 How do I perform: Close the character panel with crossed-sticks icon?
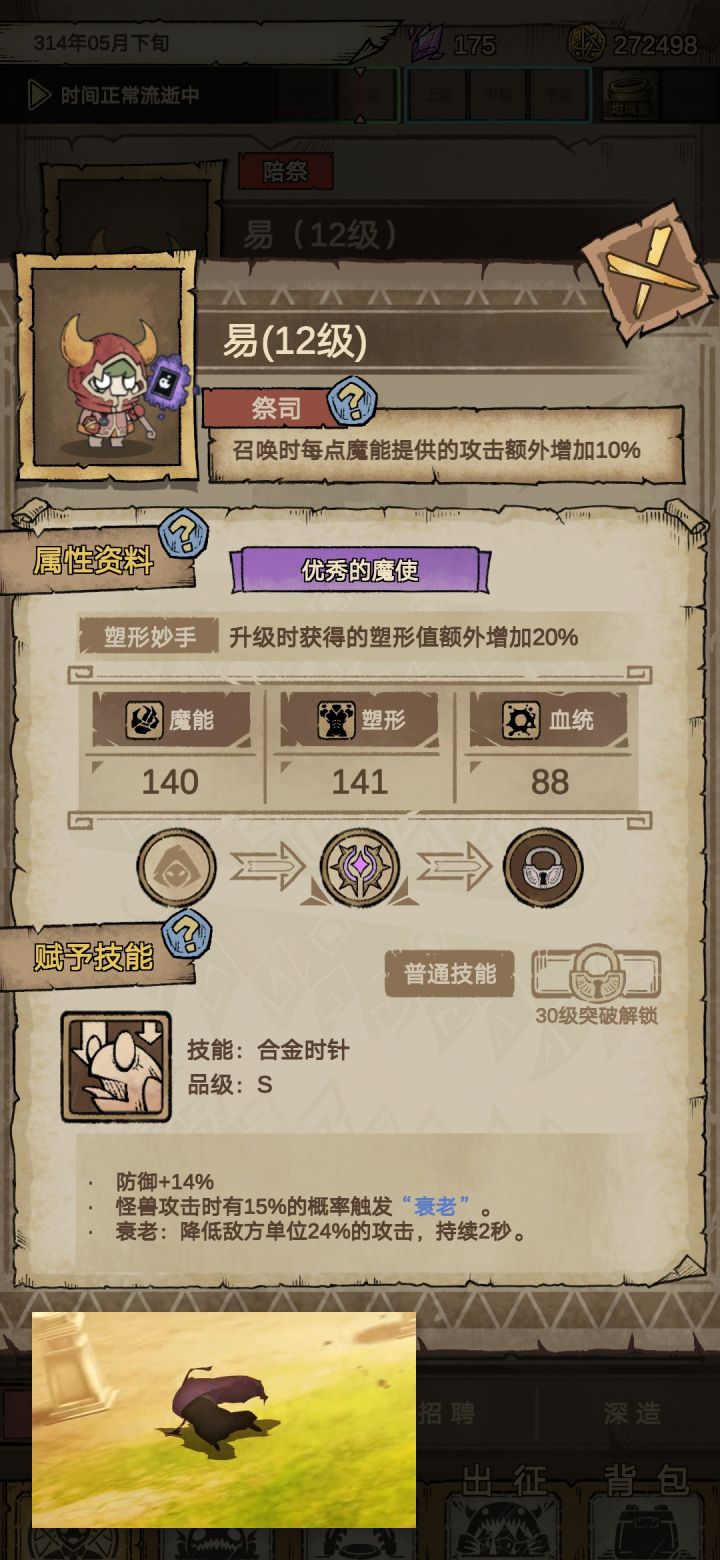[x=650, y=272]
